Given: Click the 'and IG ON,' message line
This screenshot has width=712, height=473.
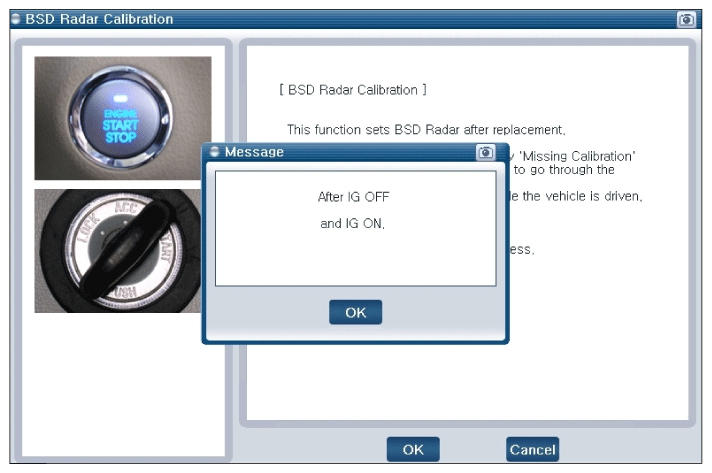Looking at the screenshot, I should [x=352, y=223].
